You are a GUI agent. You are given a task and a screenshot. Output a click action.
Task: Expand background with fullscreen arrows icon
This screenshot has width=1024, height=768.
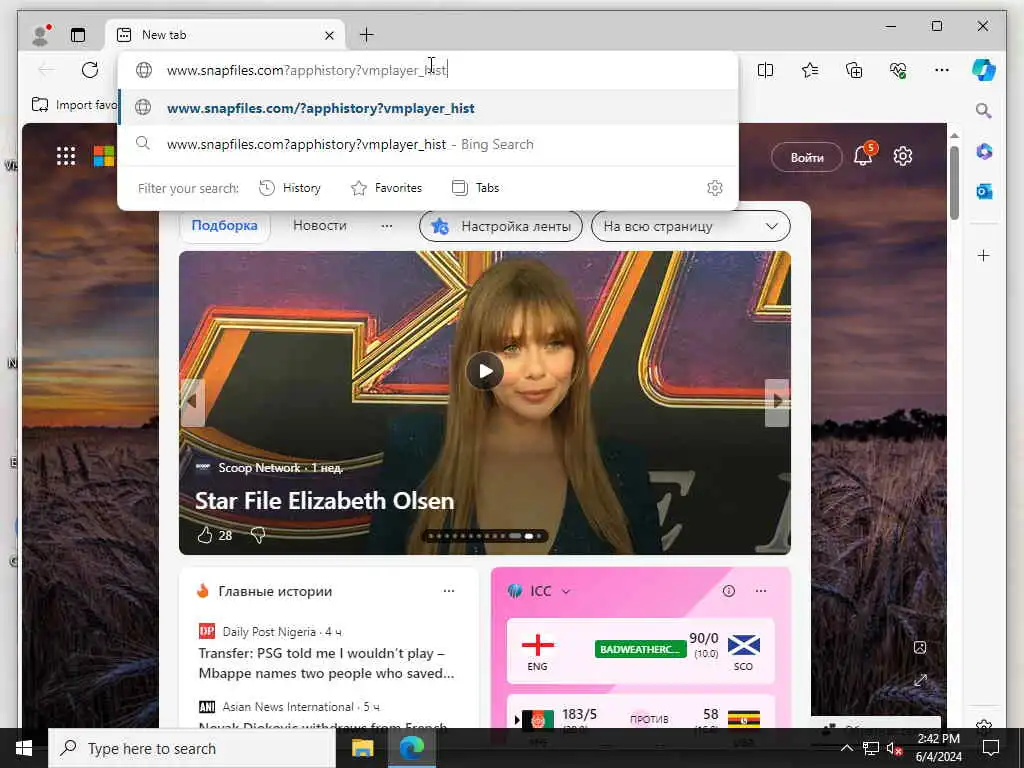[x=920, y=680]
